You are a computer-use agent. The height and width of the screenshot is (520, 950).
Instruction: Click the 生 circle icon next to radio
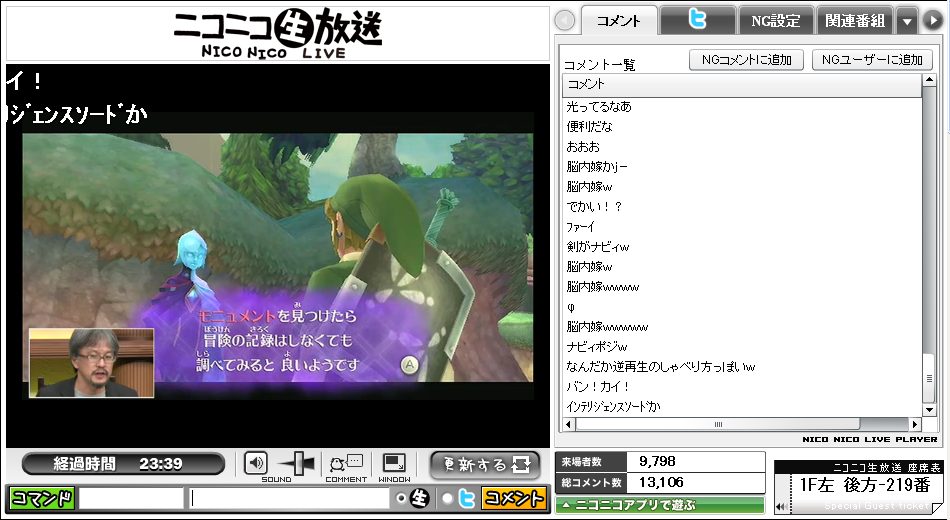tap(419, 498)
